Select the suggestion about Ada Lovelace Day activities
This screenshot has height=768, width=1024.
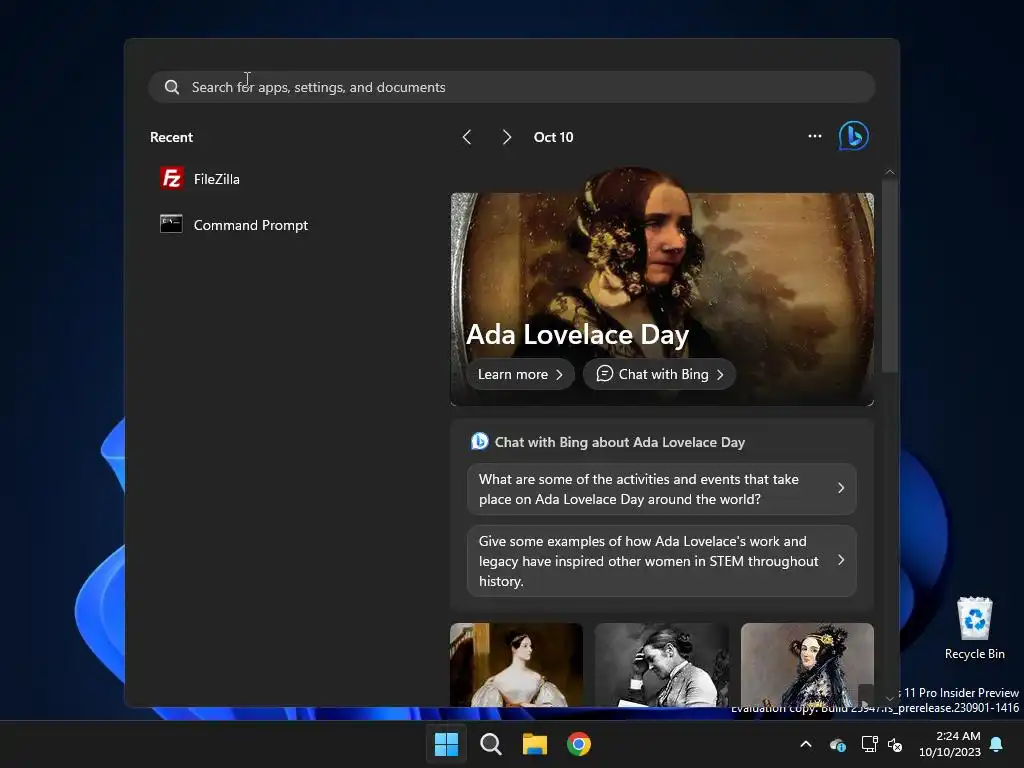(x=662, y=489)
